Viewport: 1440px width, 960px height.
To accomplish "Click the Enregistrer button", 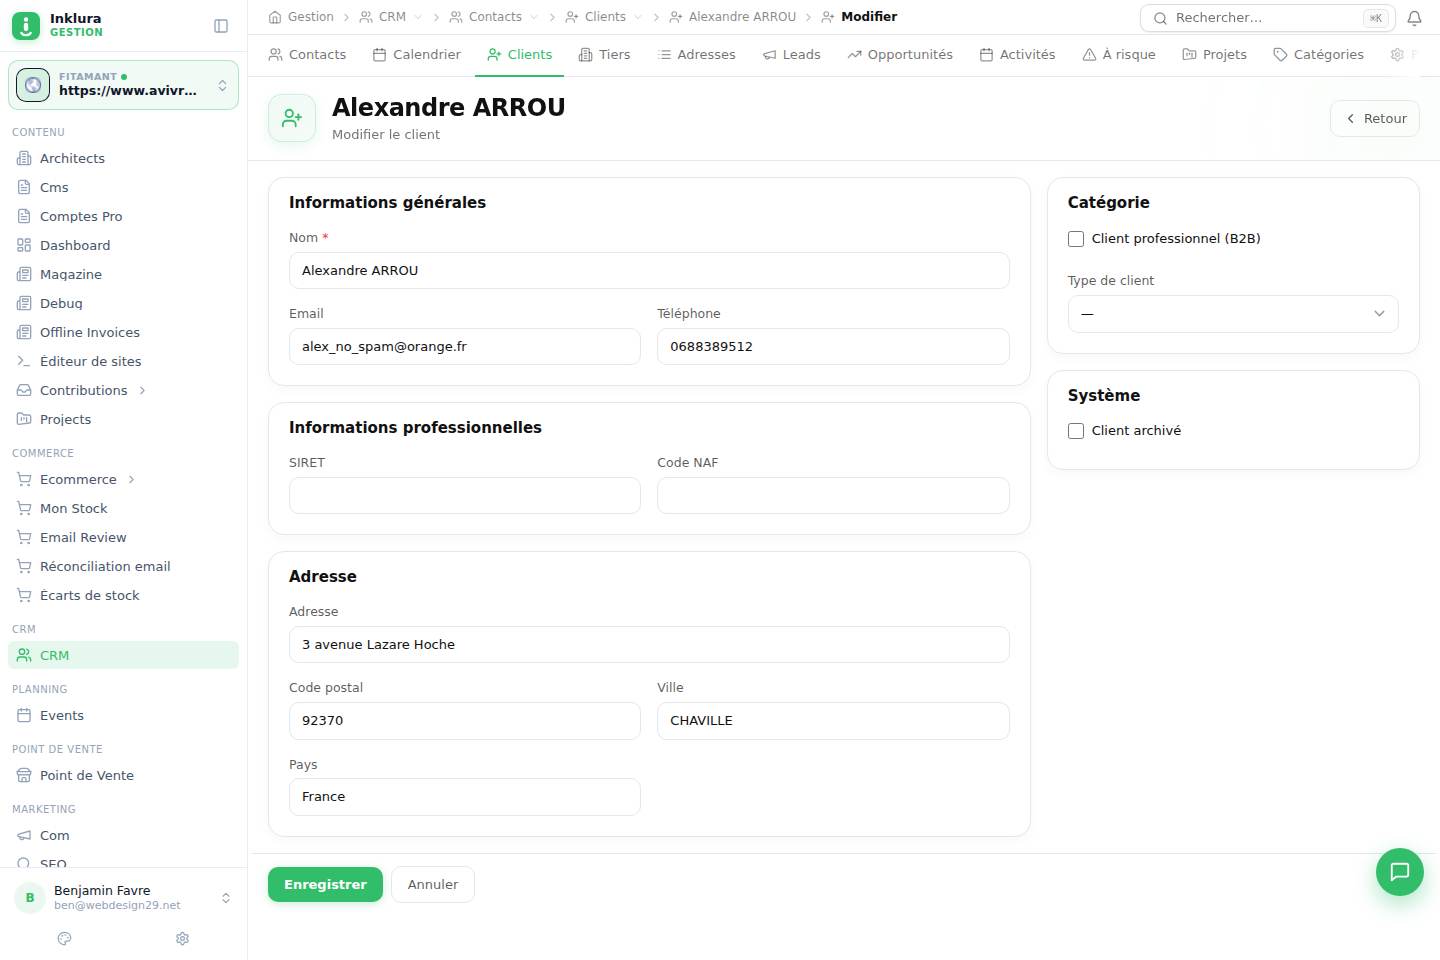I will pyautogui.click(x=325, y=884).
